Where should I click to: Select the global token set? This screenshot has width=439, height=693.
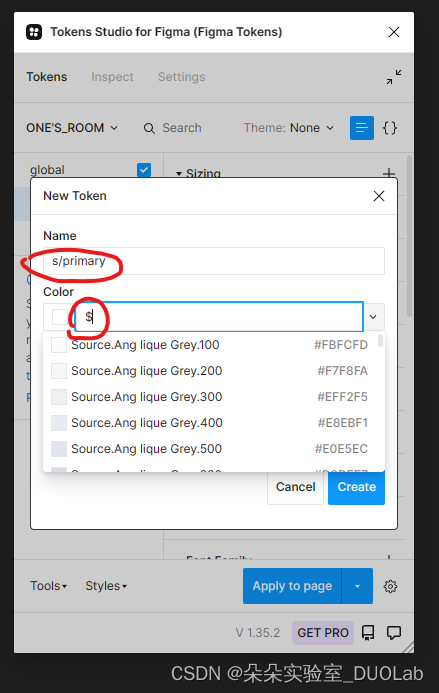(x=47, y=170)
